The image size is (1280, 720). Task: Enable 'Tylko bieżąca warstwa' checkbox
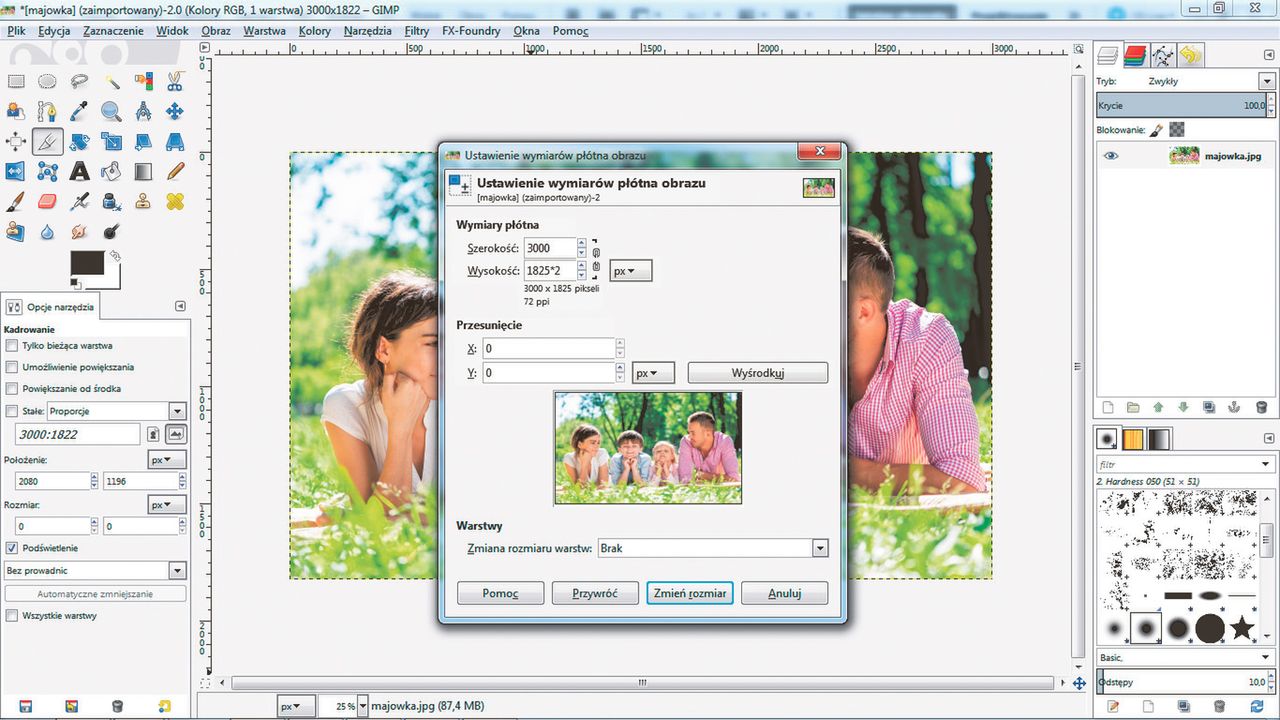point(12,346)
